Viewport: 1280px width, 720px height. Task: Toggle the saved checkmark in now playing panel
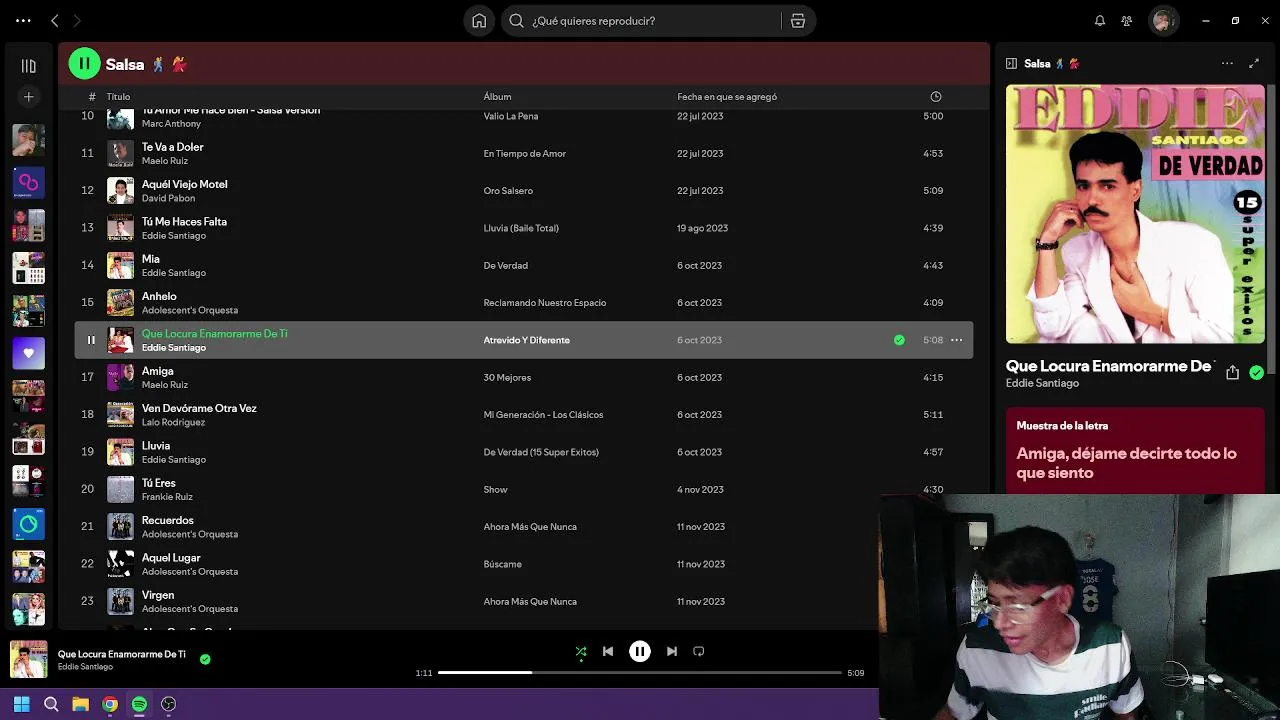coord(1256,372)
